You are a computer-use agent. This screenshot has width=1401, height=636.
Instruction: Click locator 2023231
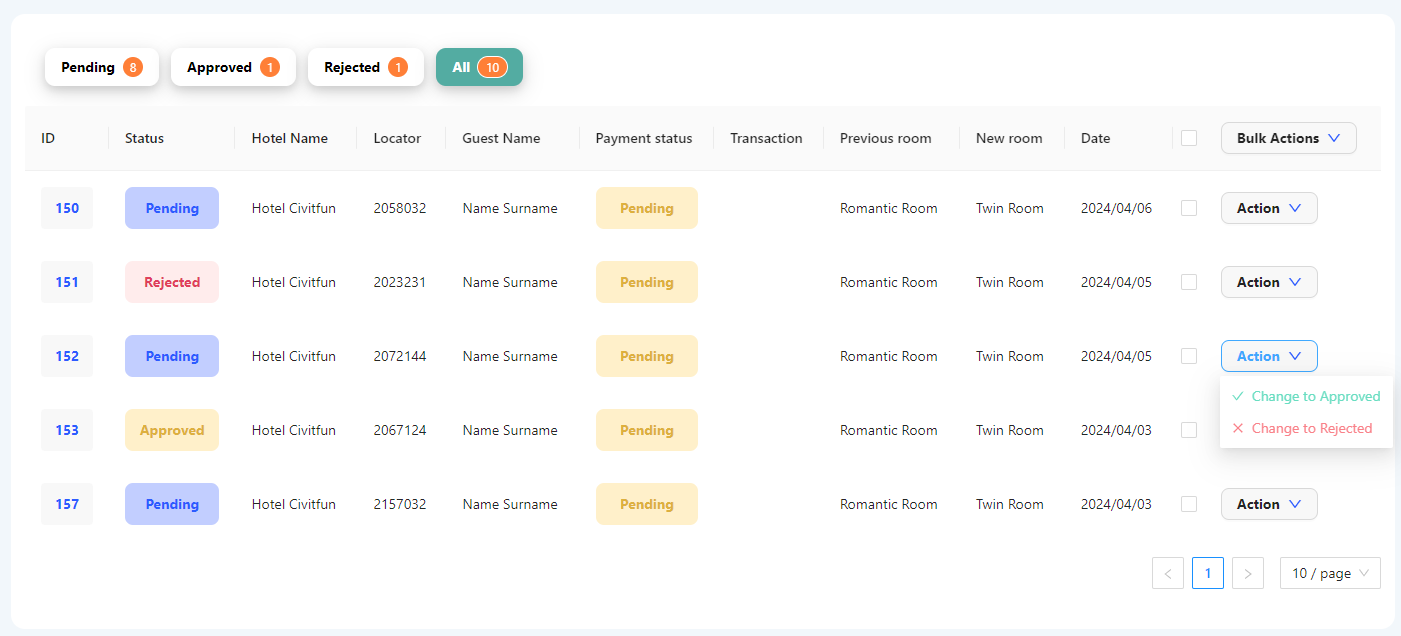400,282
